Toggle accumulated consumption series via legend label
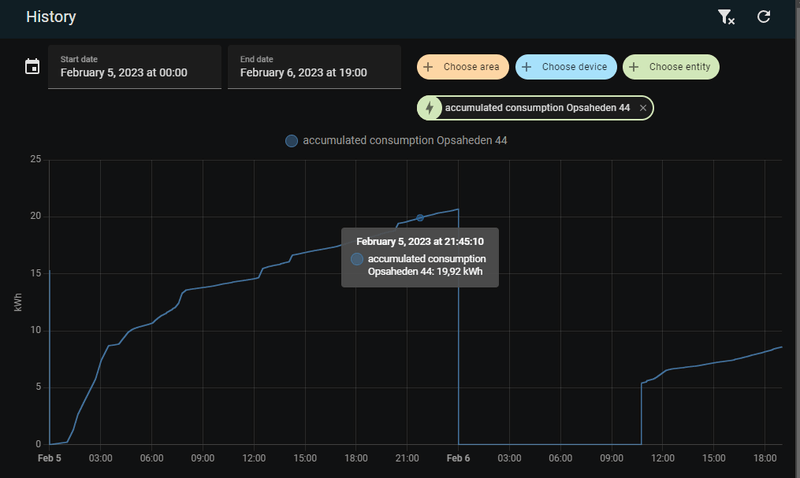This screenshot has width=800, height=478. click(405, 141)
